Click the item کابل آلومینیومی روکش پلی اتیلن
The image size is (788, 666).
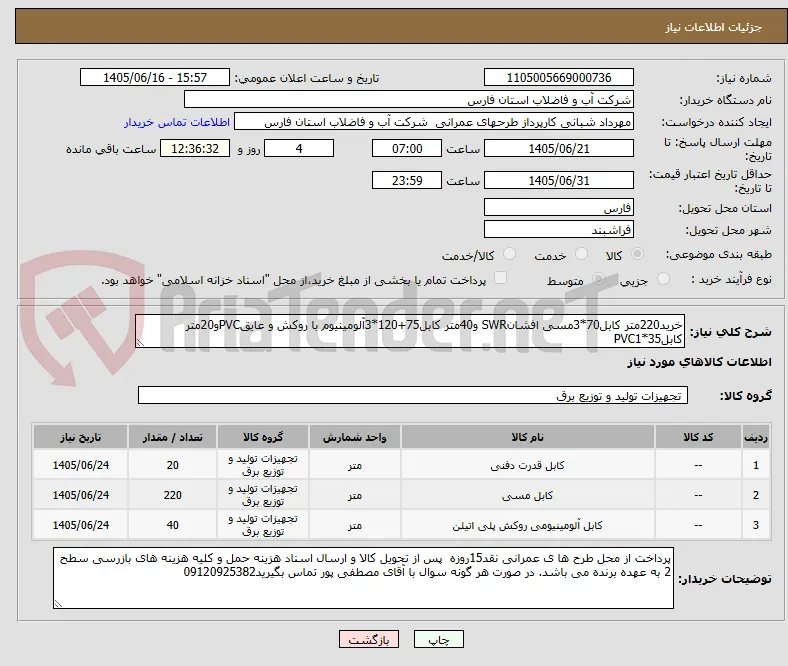tap(528, 526)
